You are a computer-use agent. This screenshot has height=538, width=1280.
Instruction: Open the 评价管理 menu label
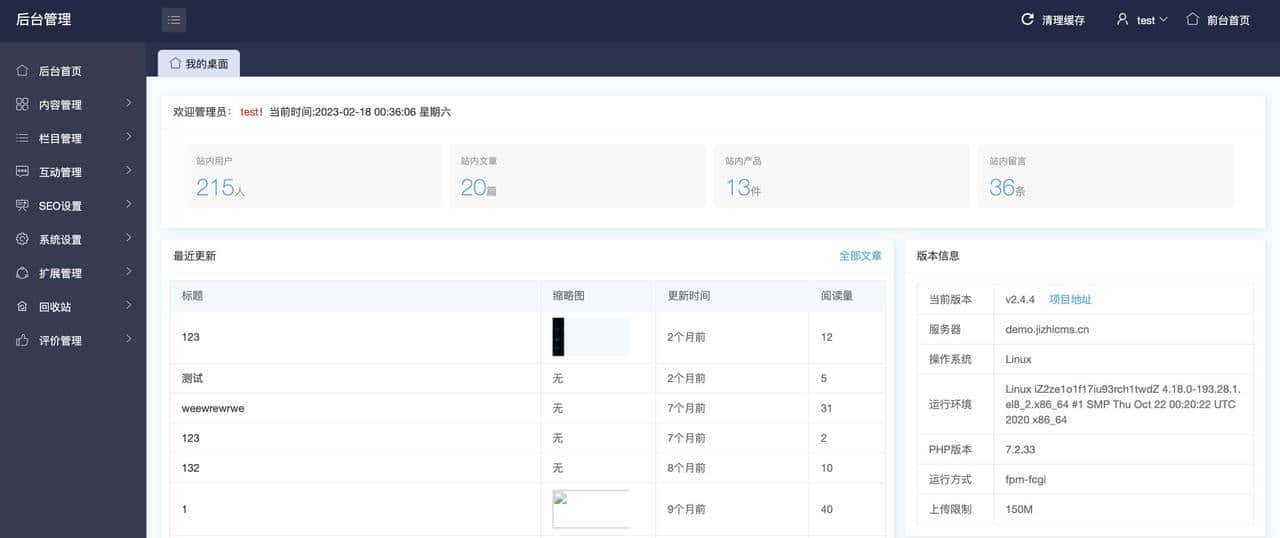point(60,341)
